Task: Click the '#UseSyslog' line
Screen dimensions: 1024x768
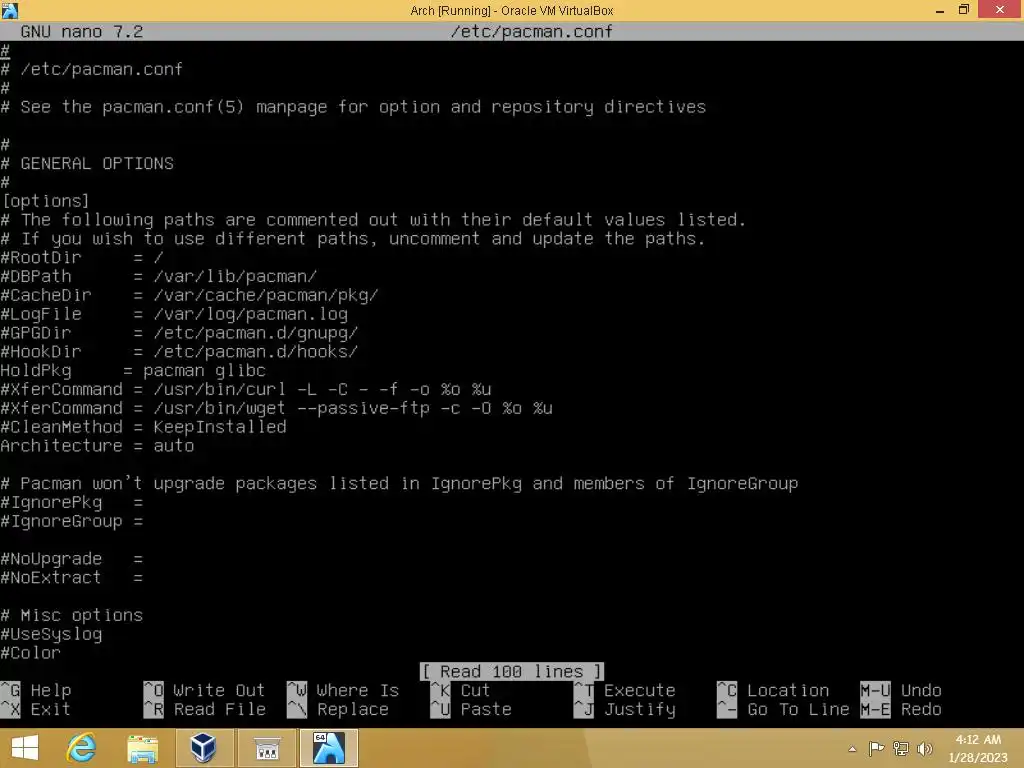Action: [x=51, y=635]
